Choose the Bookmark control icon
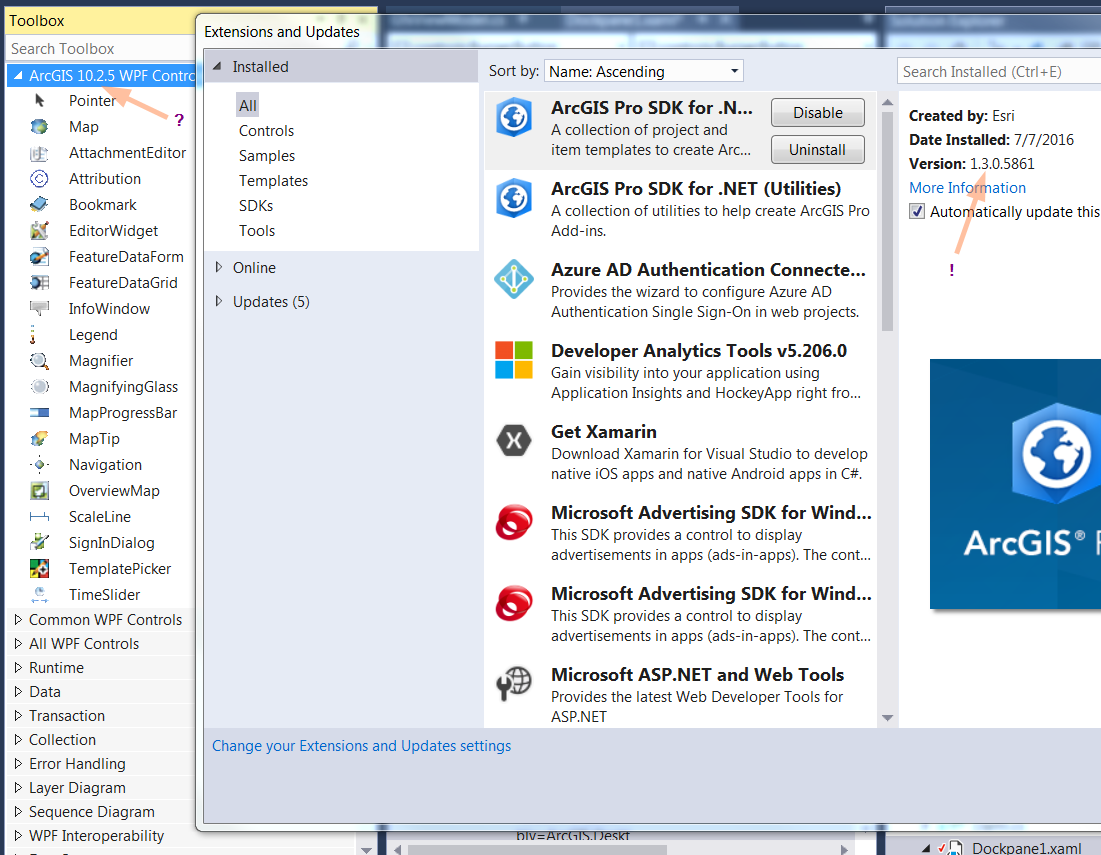This screenshot has height=855, width=1101. click(x=39, y=205)
